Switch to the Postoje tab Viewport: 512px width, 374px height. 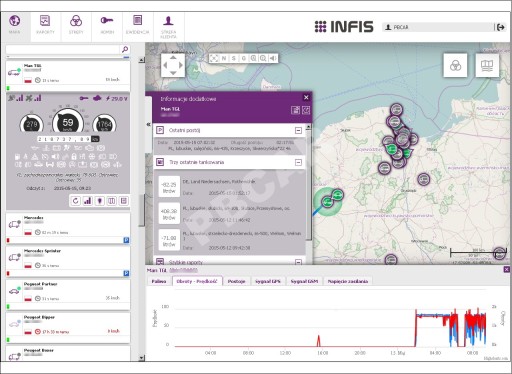pyautogui.click(x=236, y=281)
